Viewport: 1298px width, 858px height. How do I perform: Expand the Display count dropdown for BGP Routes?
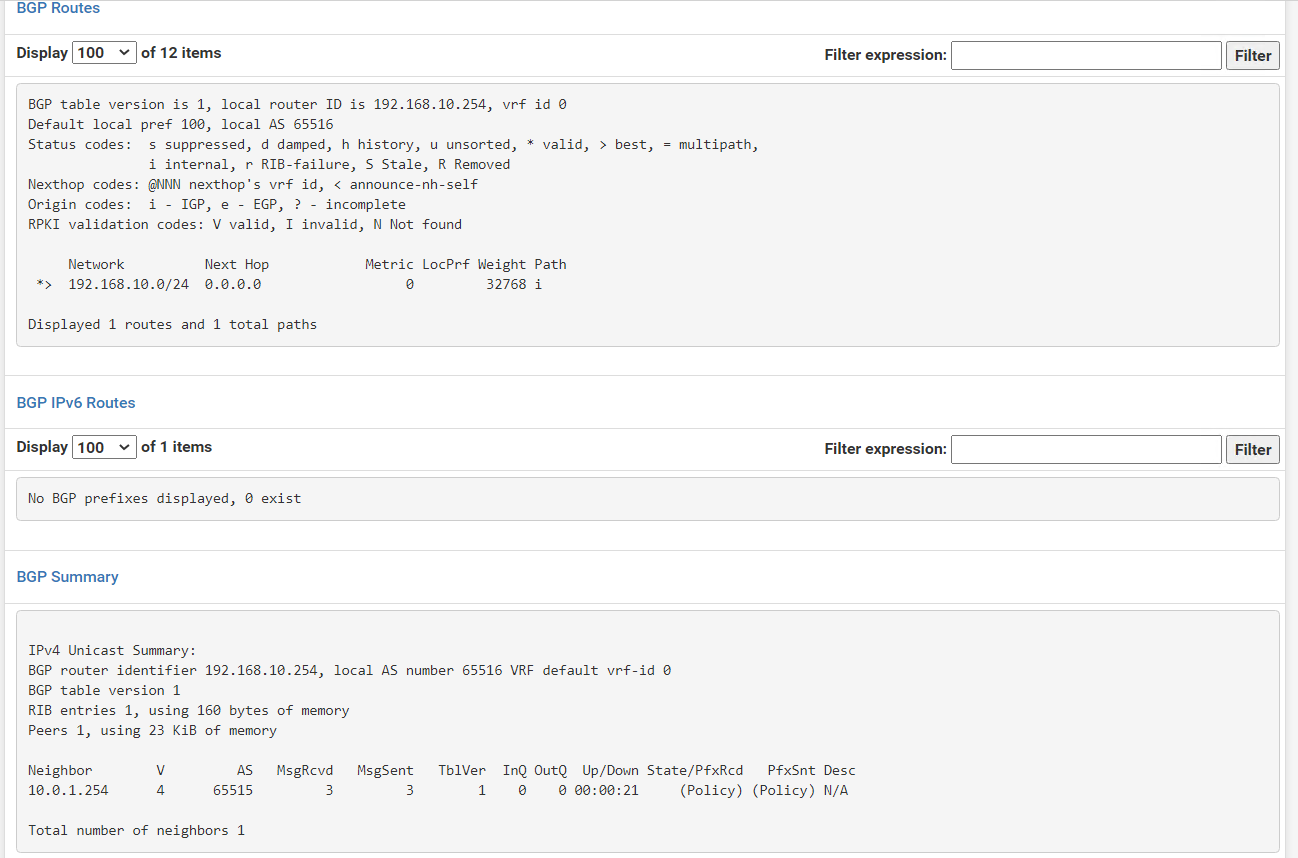point(104,53)
